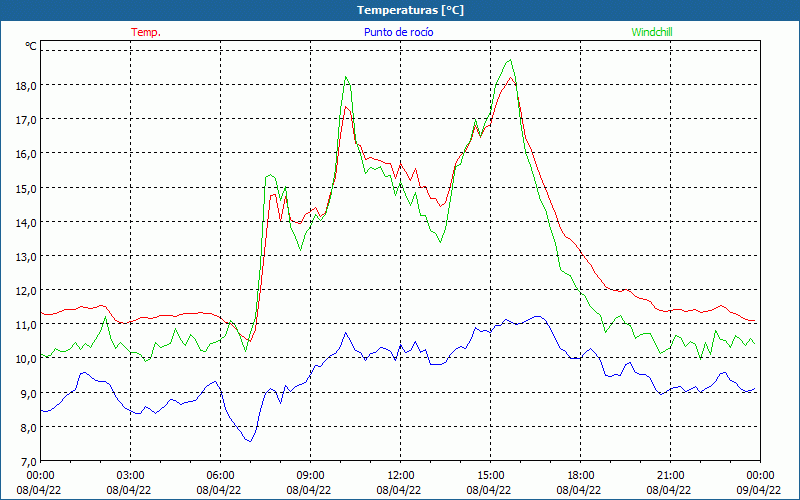Viewport: 800px width, 500px height.
Task: Click the 15,0 y-axis value
Action: point(26,189)
